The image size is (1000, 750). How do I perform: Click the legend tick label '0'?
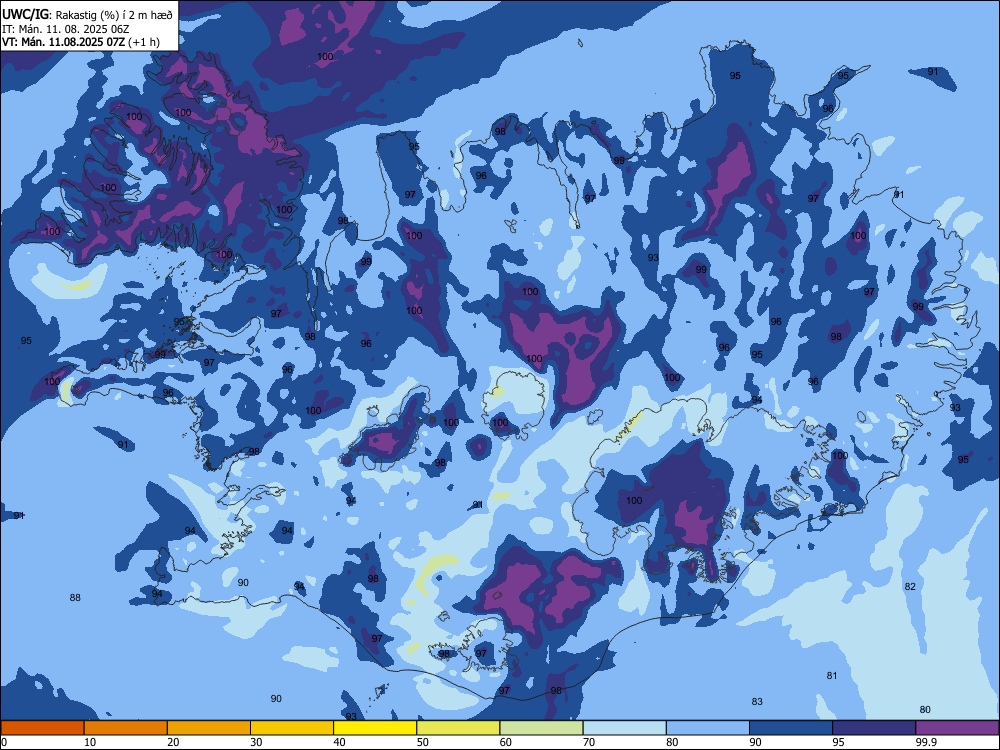4,742
